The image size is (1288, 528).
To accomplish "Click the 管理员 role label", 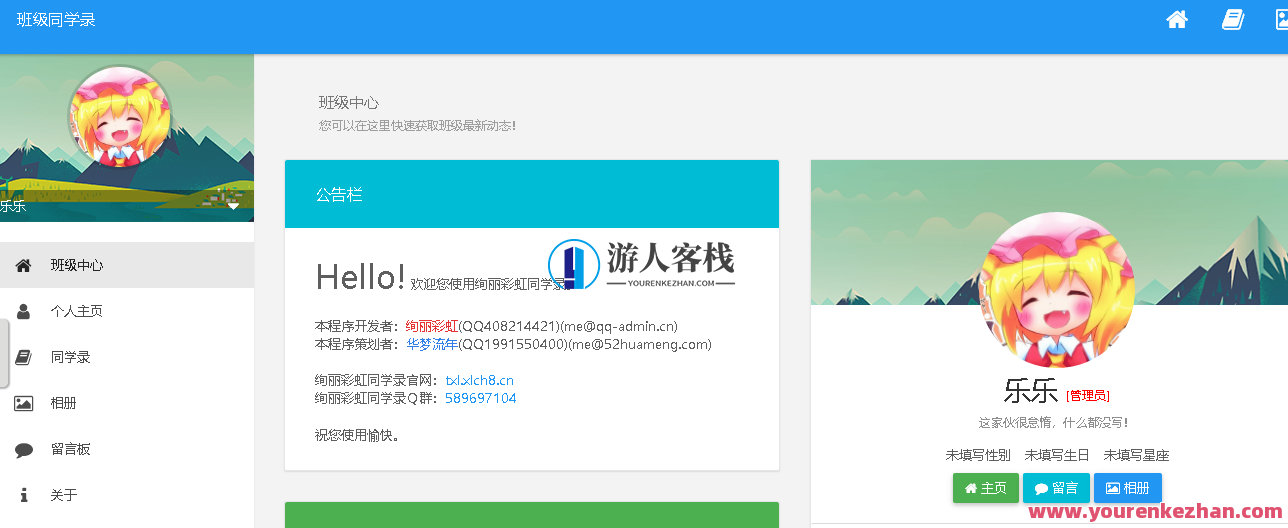I will pos(1088,395).
